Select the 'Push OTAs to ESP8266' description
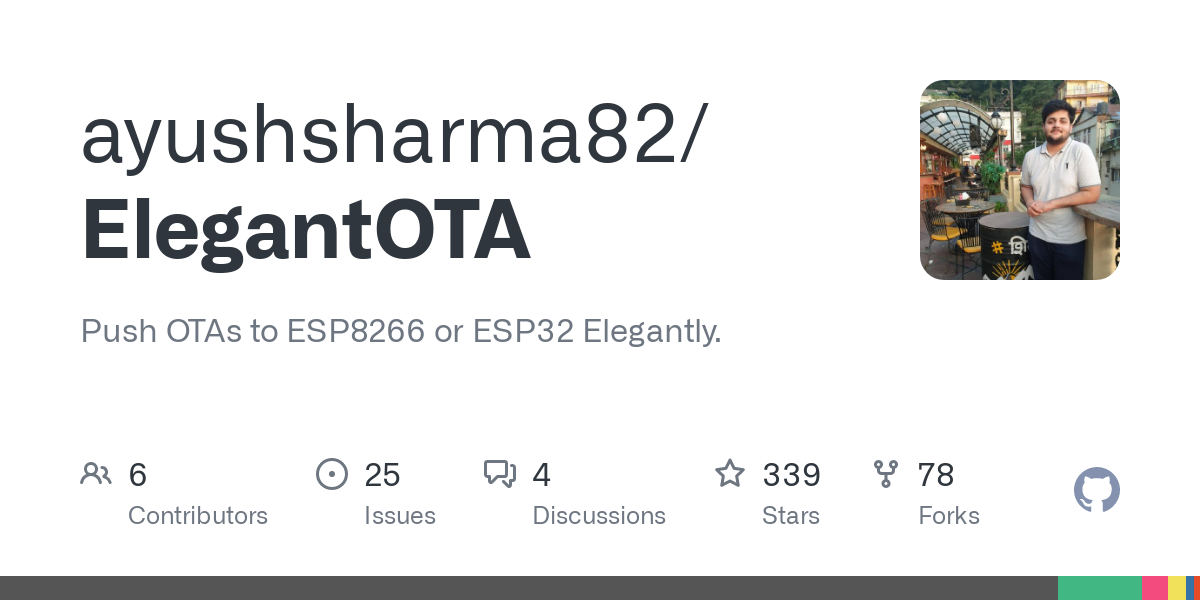 (401, 331)
